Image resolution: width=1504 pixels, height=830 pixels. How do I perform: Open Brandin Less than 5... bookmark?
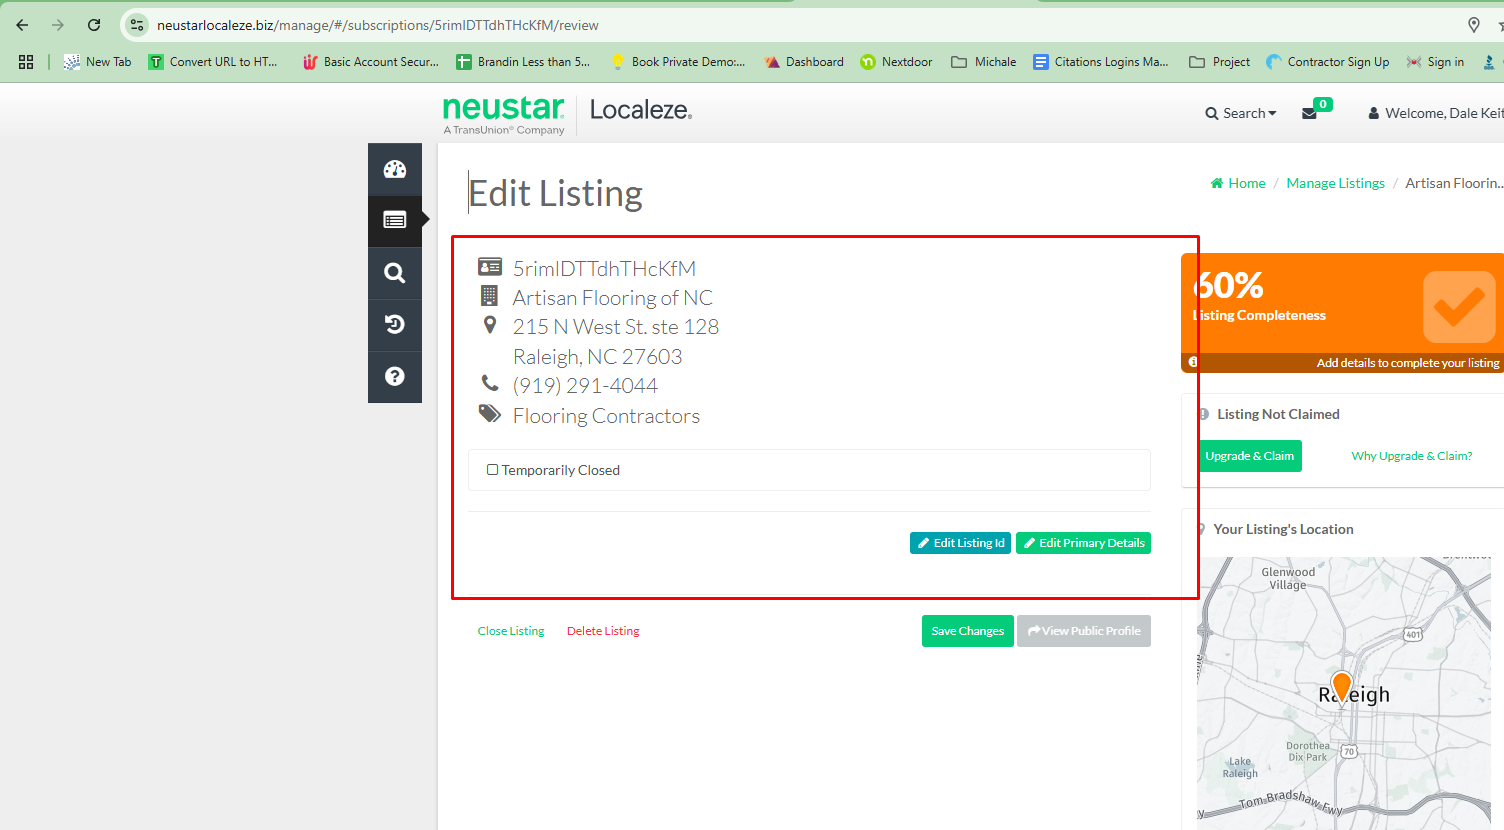pos(523,62)
